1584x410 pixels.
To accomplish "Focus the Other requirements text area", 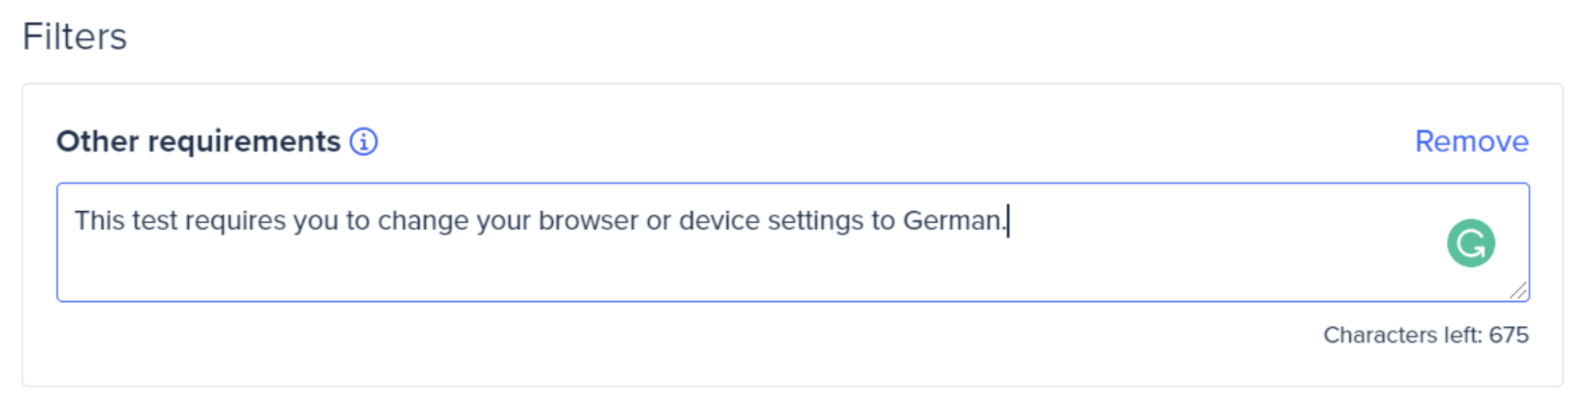I will tap(793, 242).
